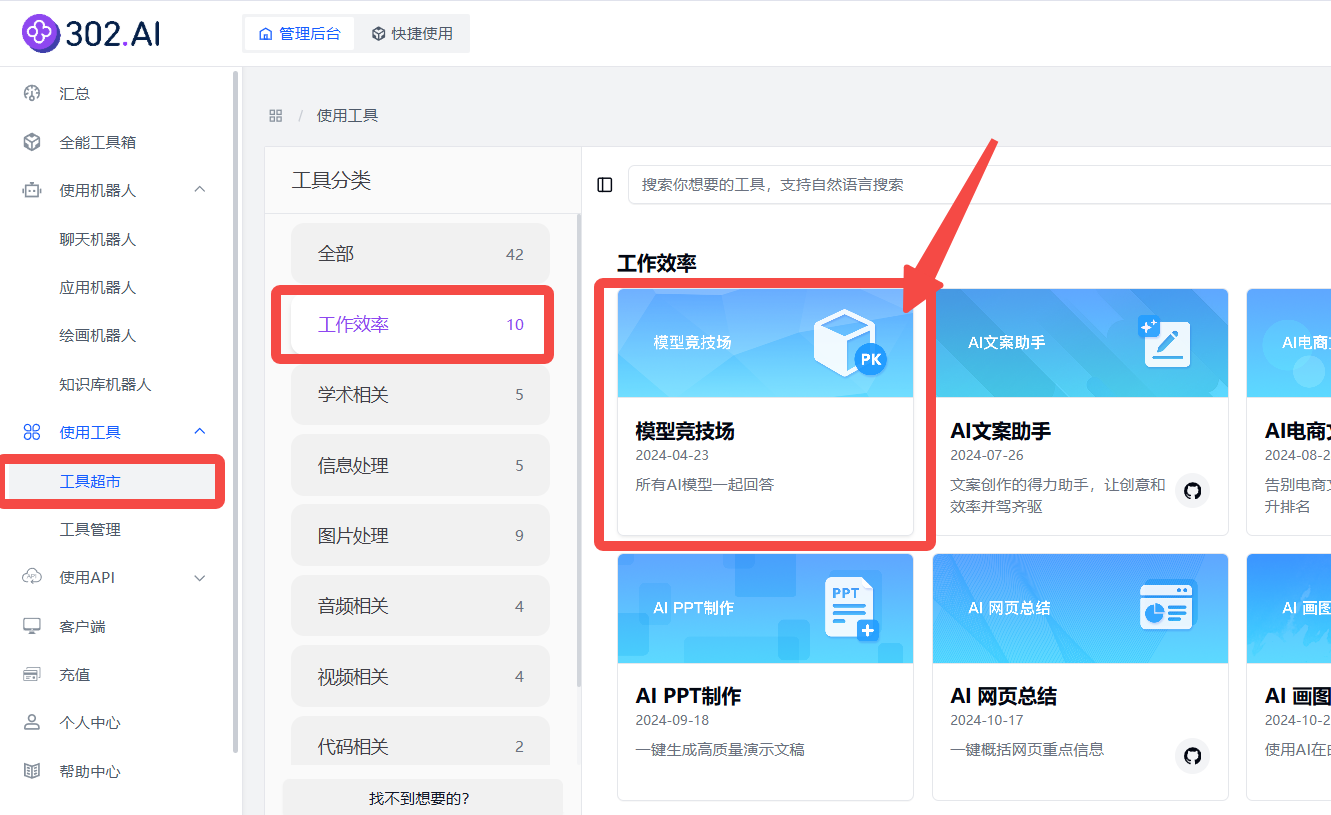Click the main sidebar vertical scrollbar
Screen dimensions: 1331x815
235,410
